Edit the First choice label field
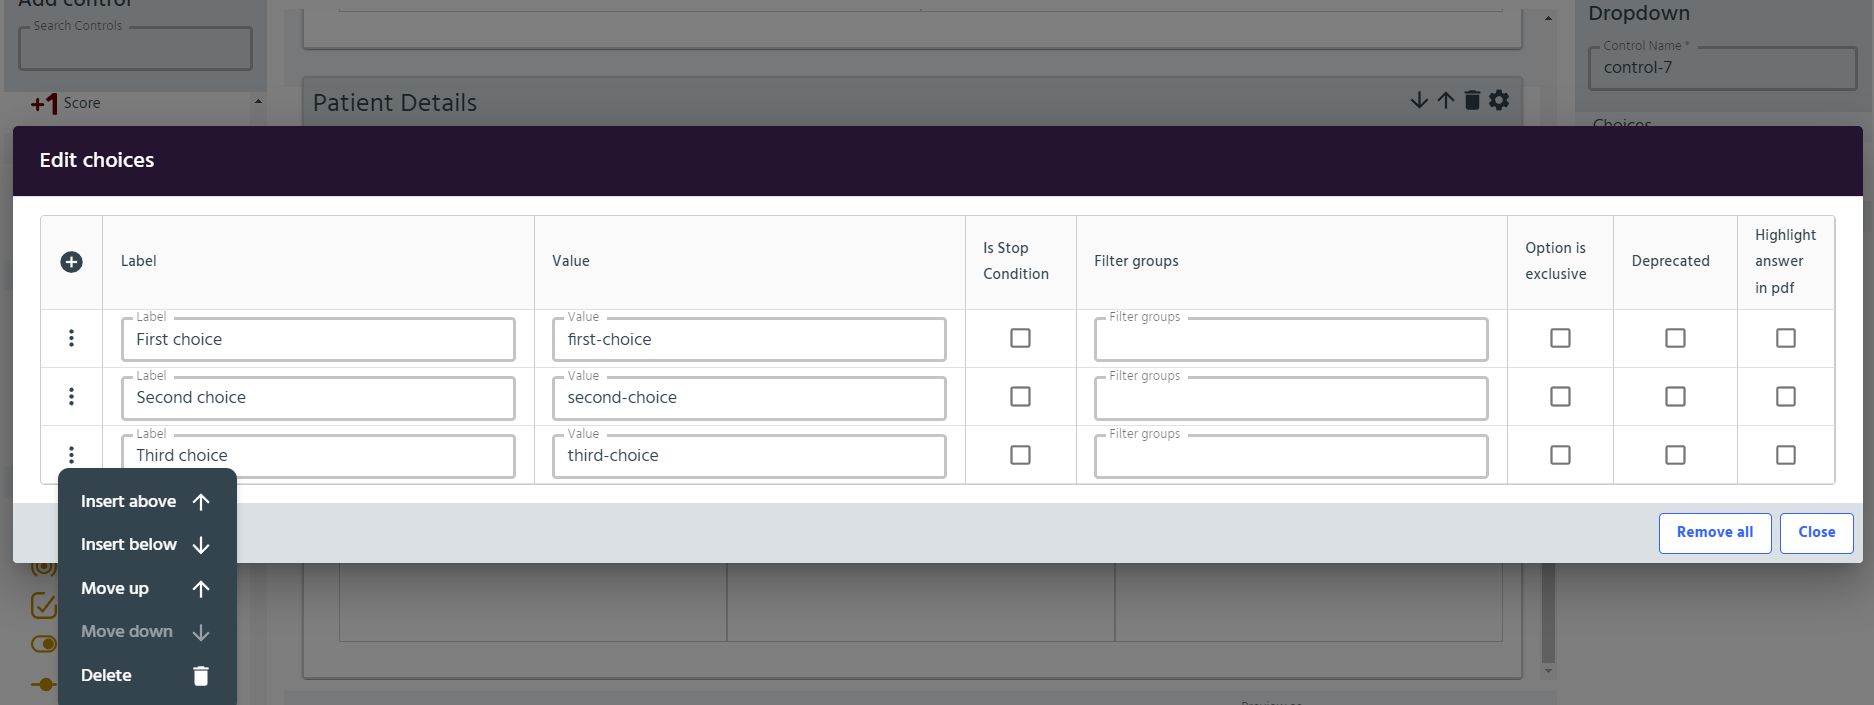 (x=318, y=340)
